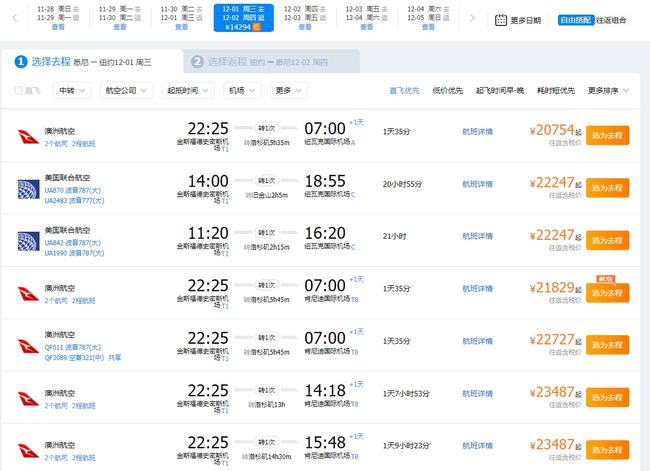Click the Qantas logo on the ¥21829 flight
The height and width of the screenshot is (471, 650).
pos(28,294)
